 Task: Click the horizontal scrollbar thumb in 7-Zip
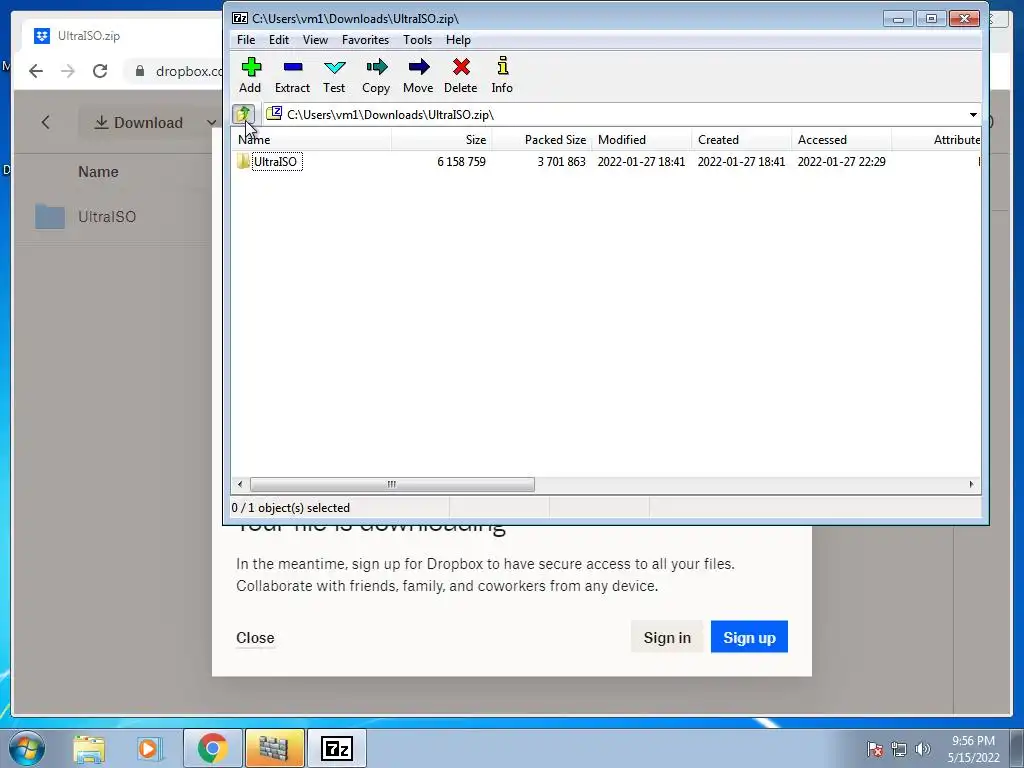(392, 485)
